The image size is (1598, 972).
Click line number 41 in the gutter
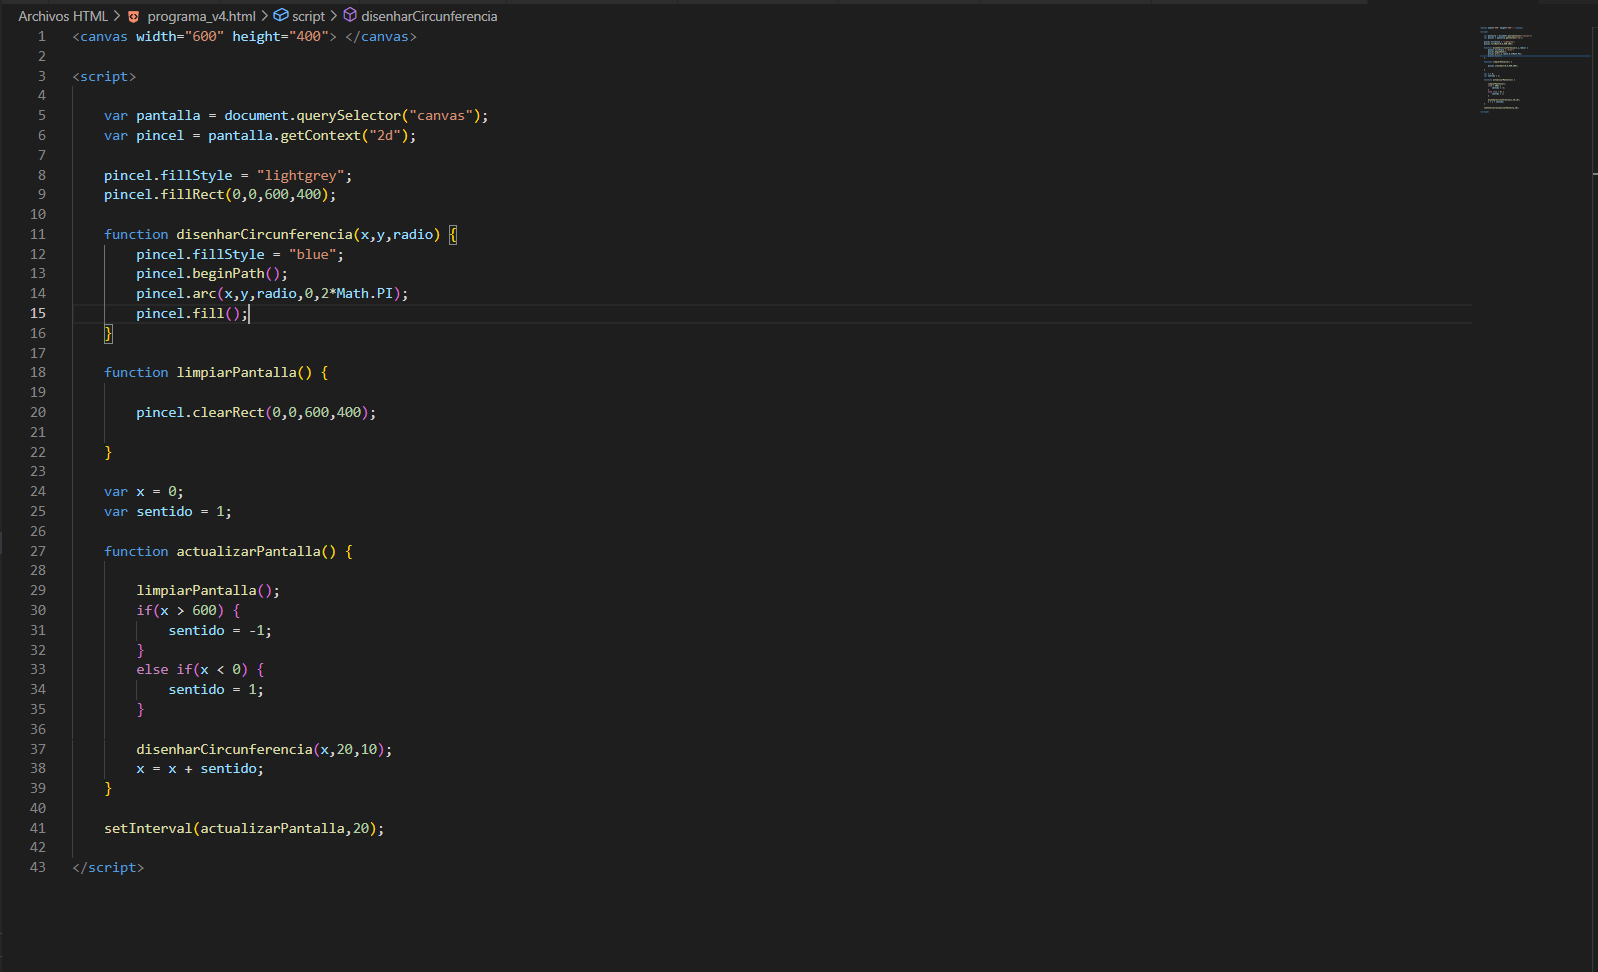[38, 828]
